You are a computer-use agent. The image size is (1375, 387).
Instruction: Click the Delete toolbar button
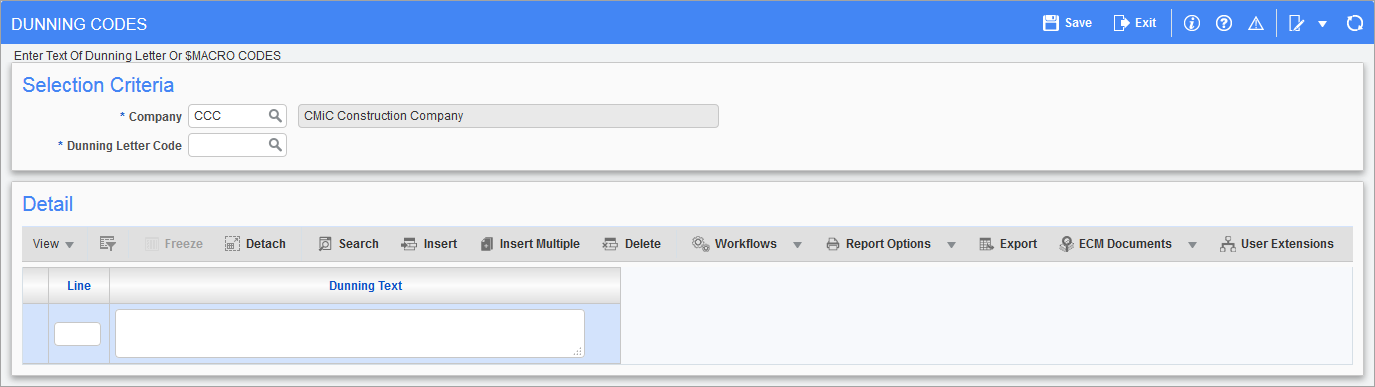tap(632, 244)
